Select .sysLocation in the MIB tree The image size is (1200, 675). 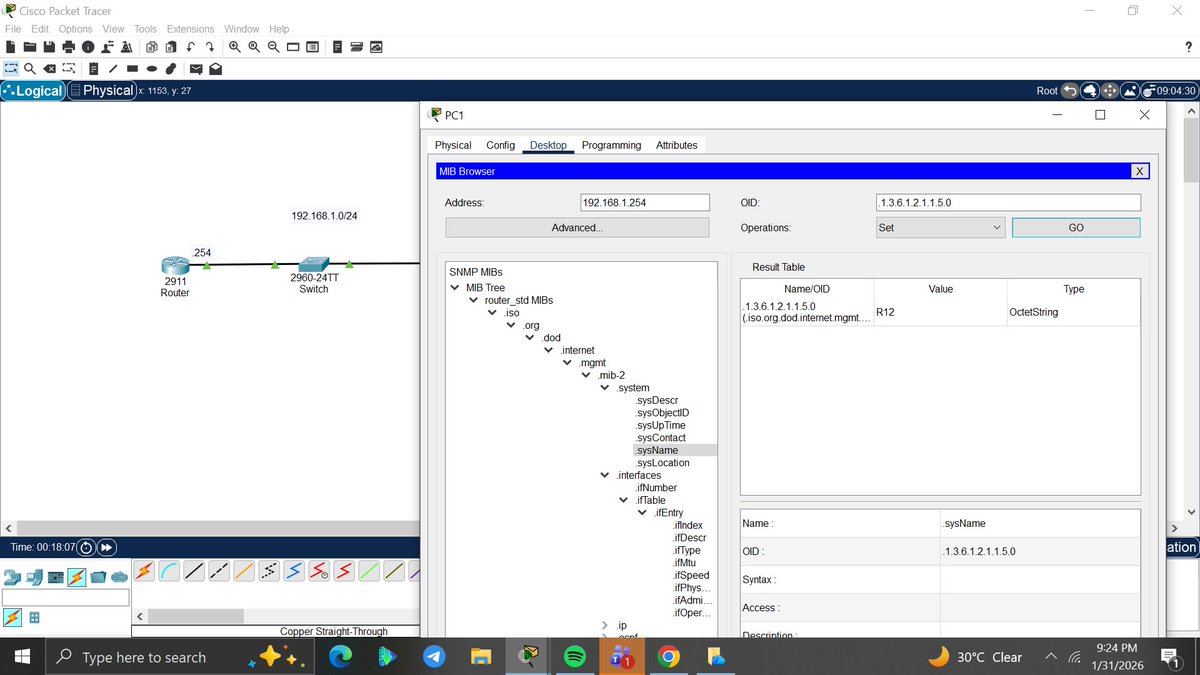(x=662, y=463)
